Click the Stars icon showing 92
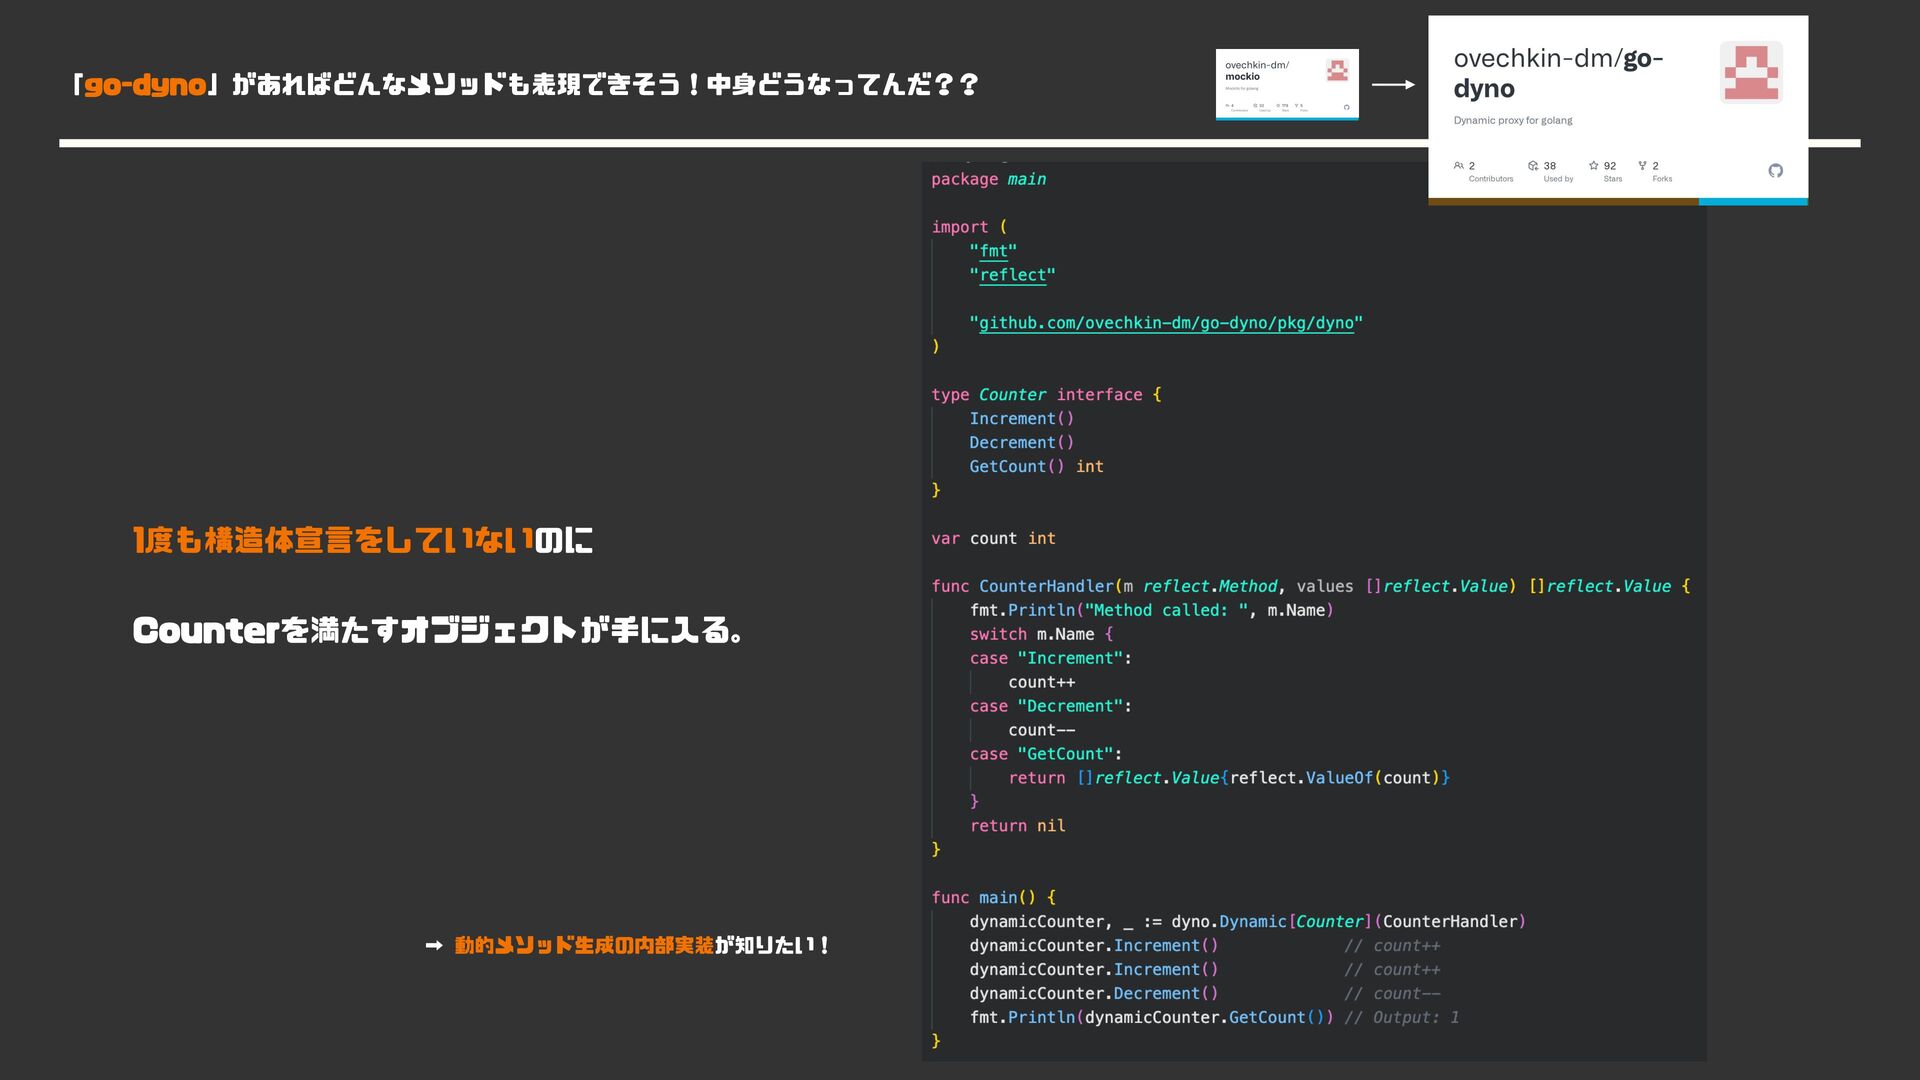1920x1080 pixels. (x=1593, y=166)
